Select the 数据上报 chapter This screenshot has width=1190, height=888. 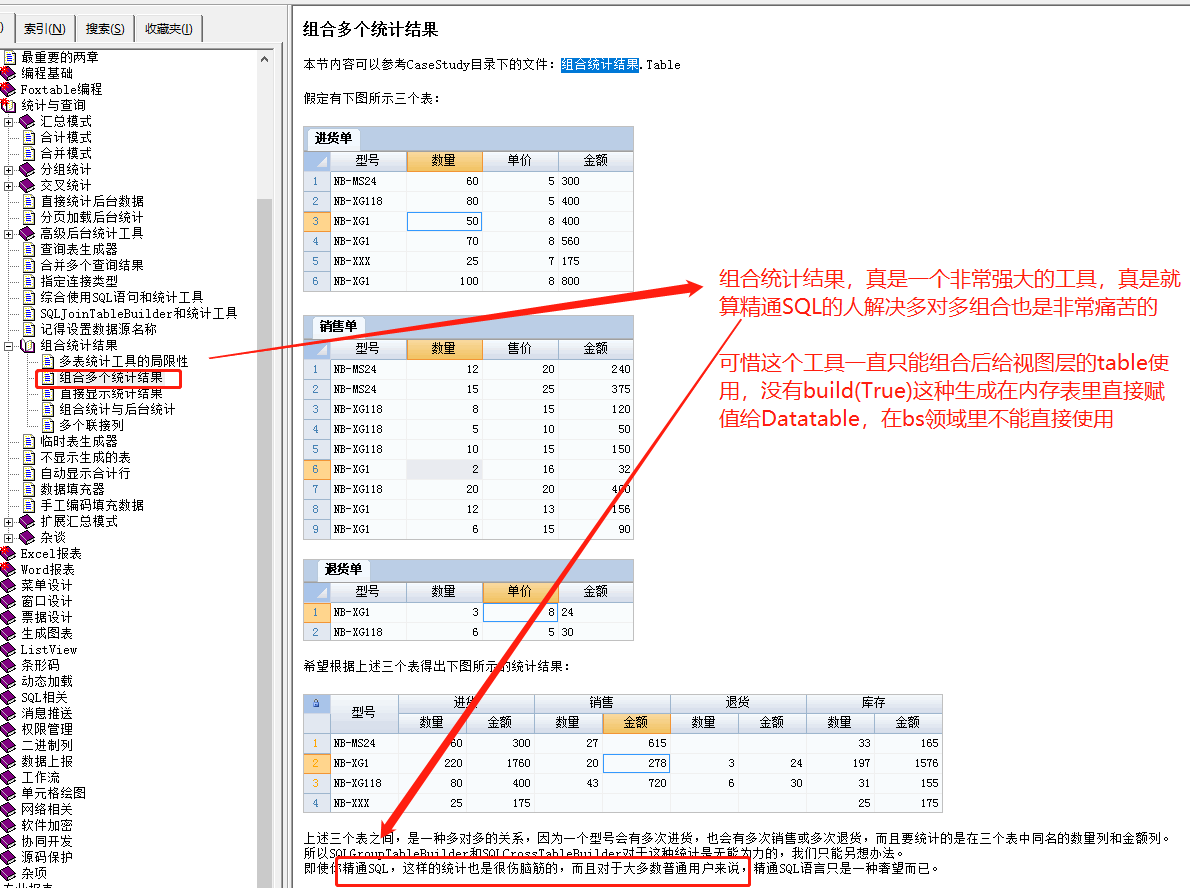point(47,761)
